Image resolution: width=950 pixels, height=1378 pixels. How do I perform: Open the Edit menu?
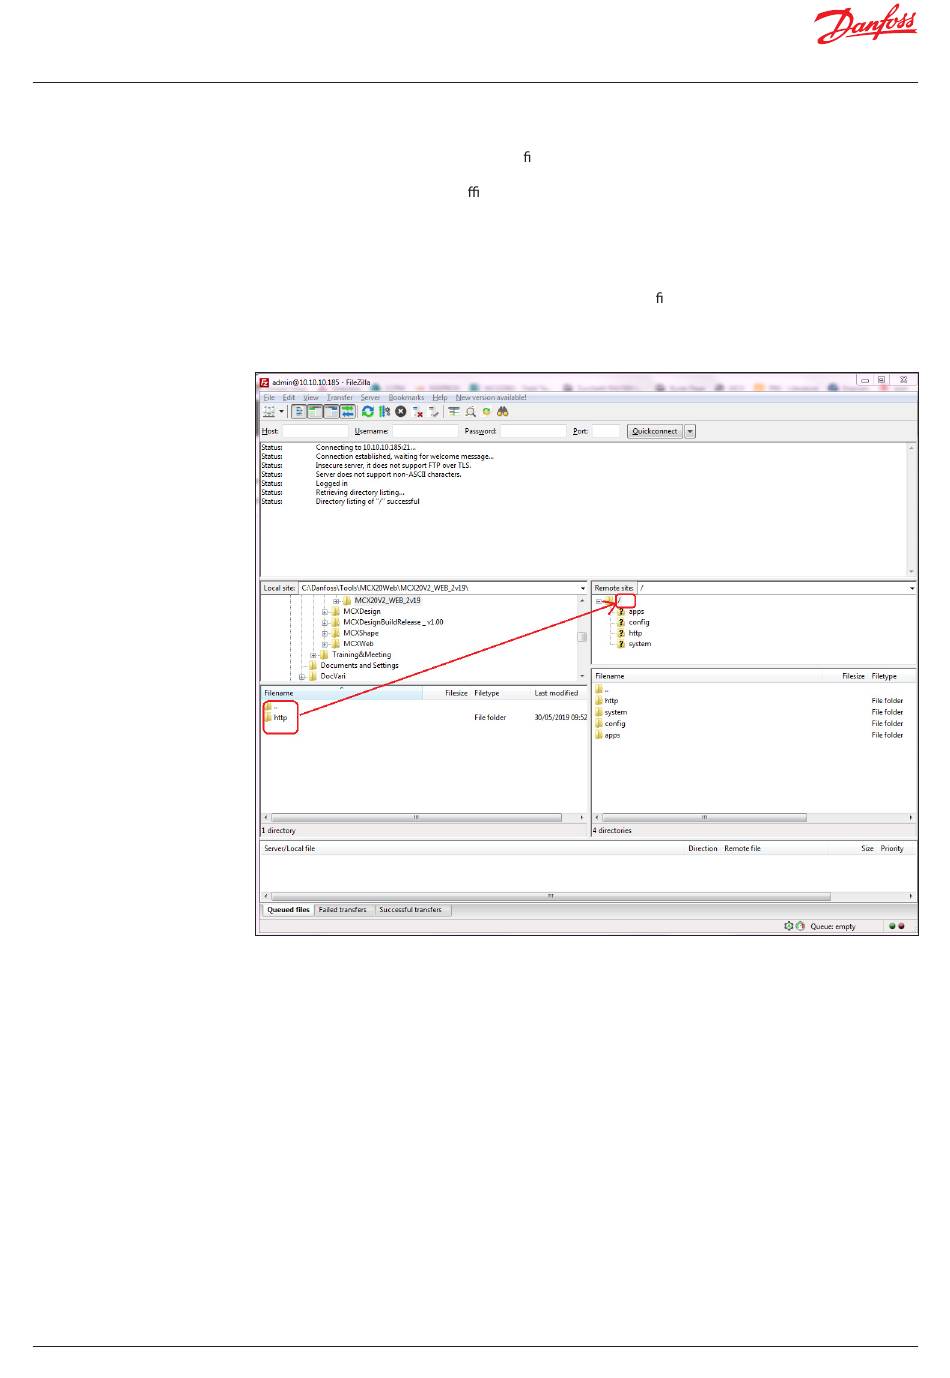click(x=289, y=397)
